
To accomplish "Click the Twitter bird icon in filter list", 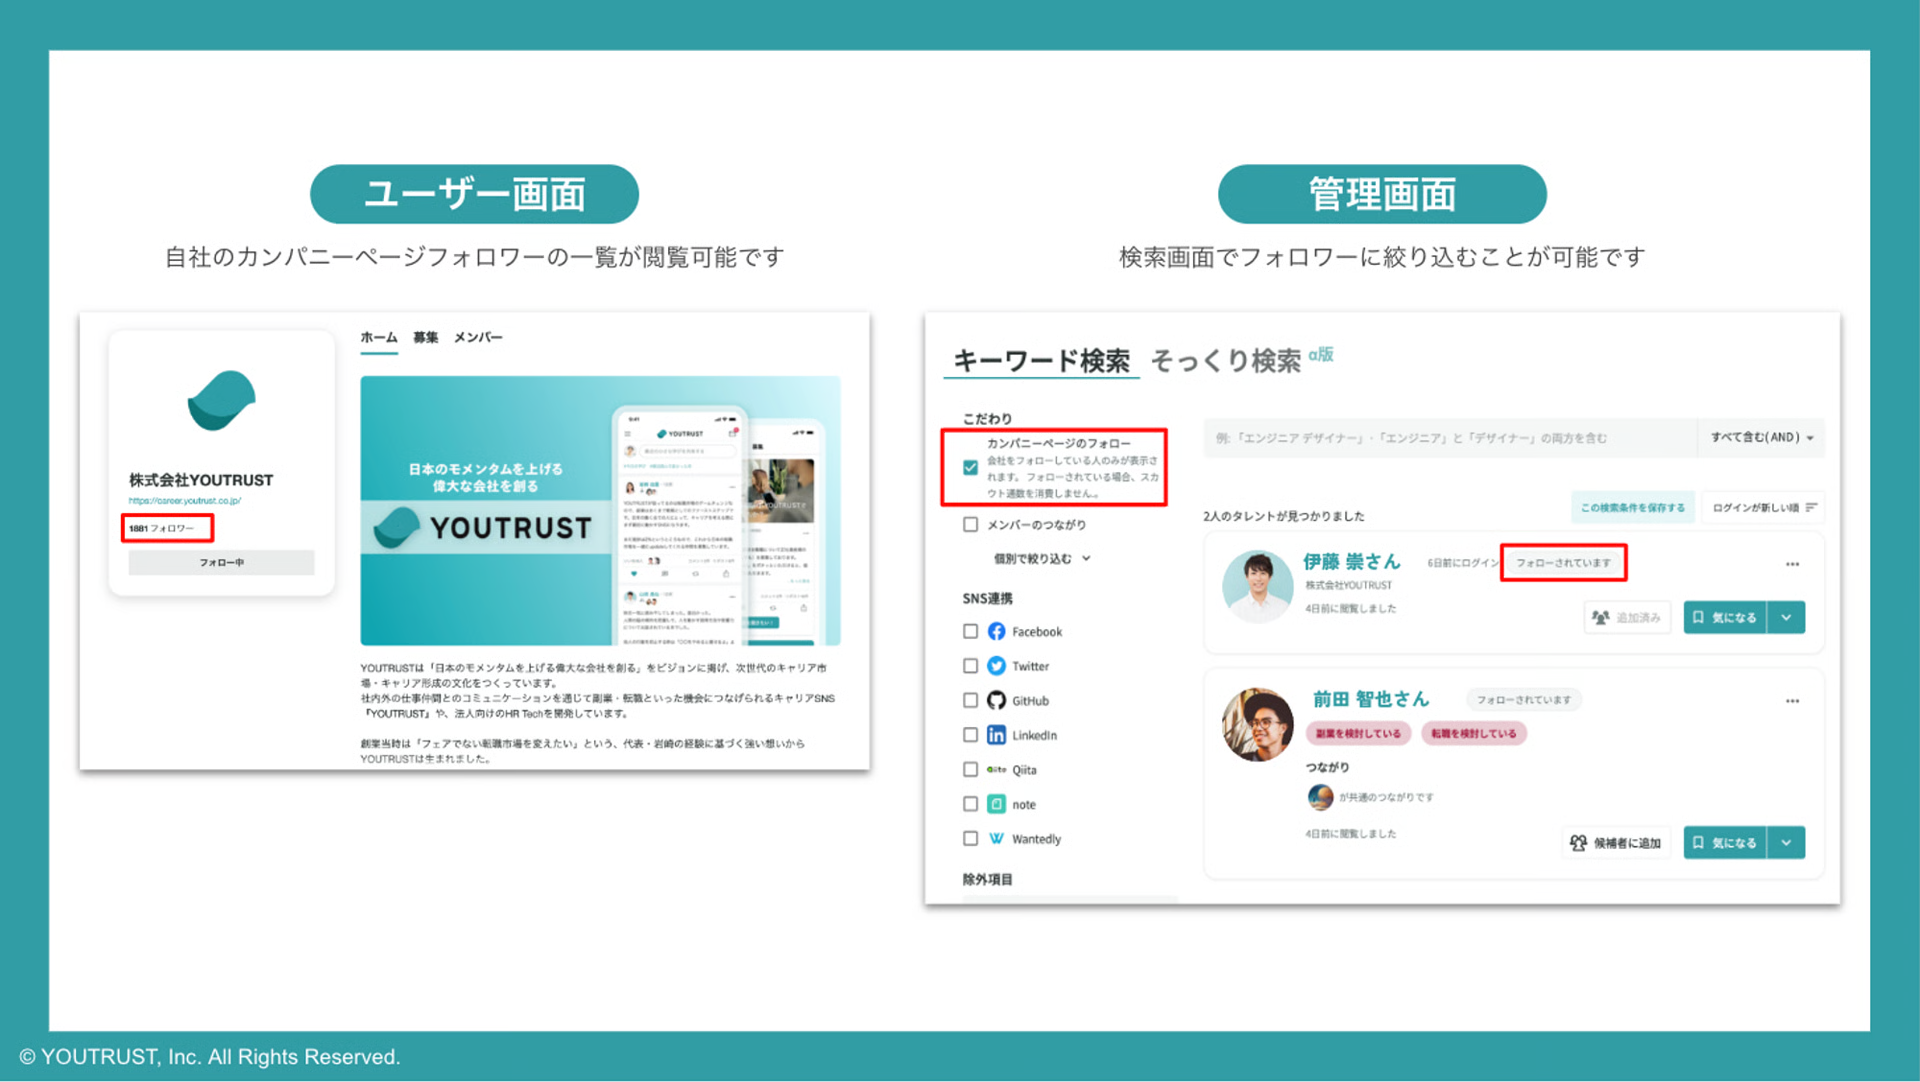I will [x=996, y=665].
